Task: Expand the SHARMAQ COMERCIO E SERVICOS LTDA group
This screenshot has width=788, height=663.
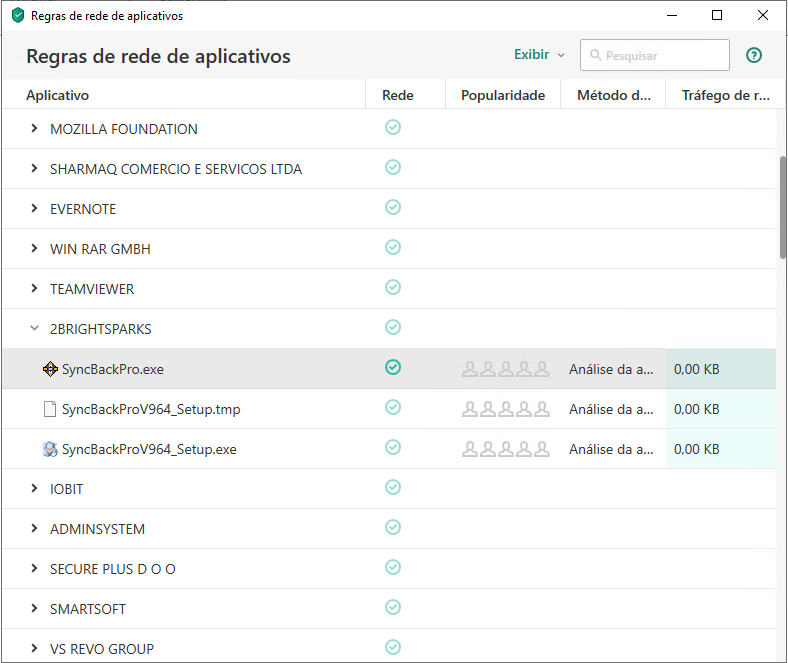Action: (x=34, y=168)
